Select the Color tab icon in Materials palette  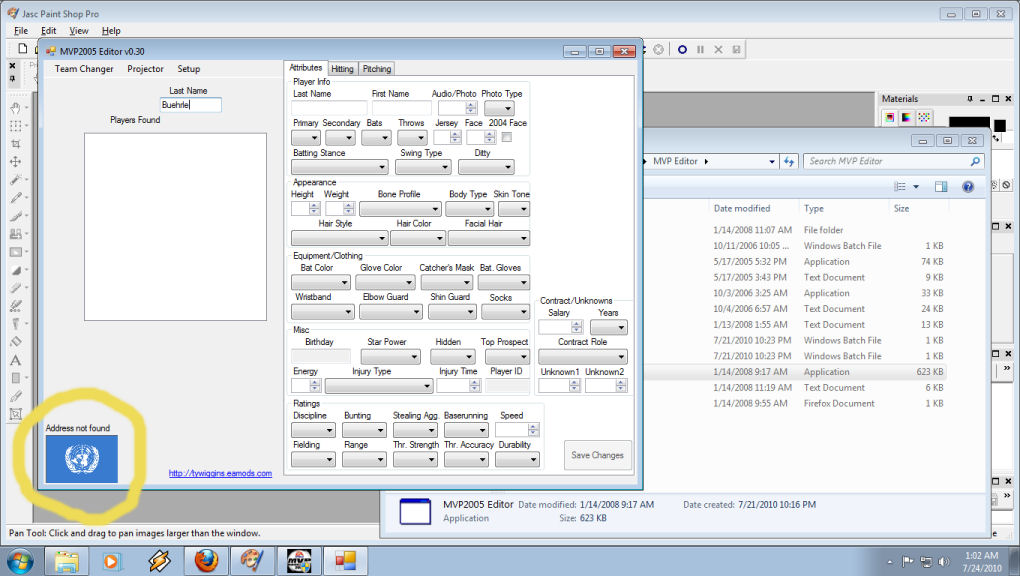(889, 118)
